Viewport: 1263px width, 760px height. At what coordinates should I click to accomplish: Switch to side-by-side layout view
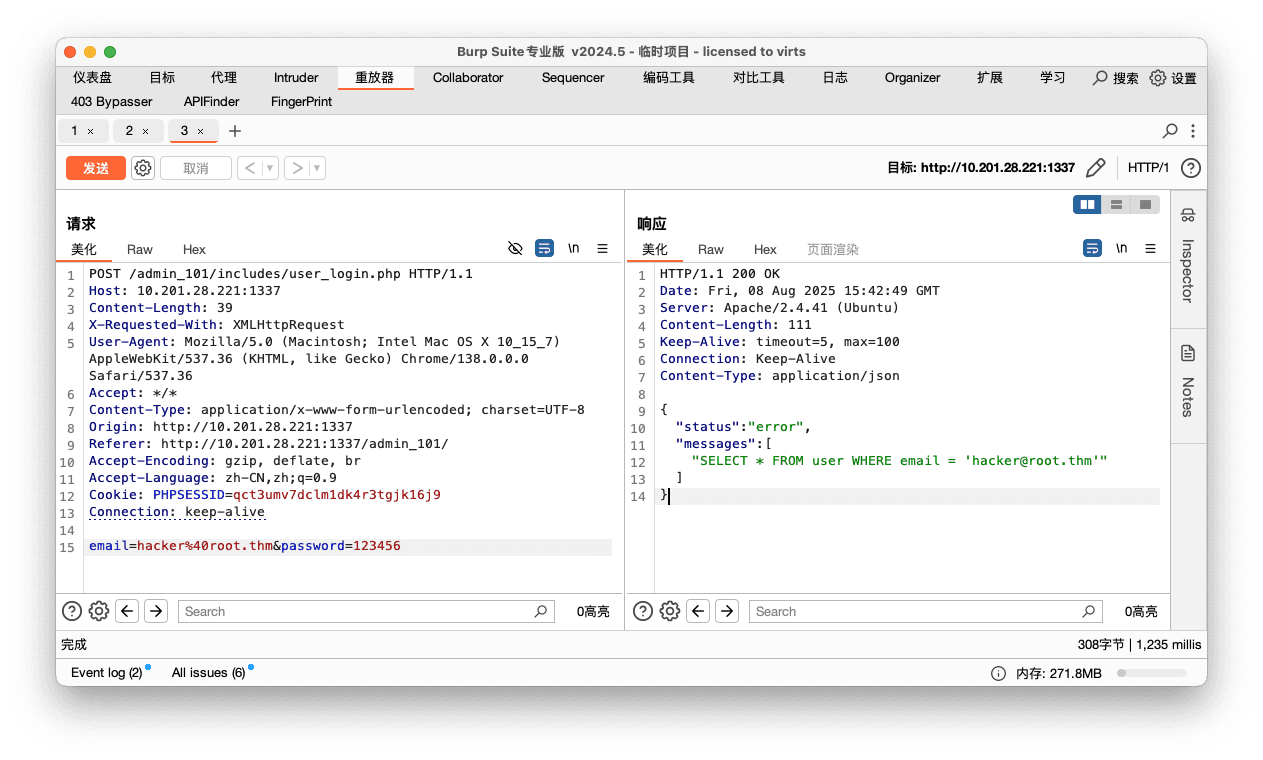point(1087,204)
